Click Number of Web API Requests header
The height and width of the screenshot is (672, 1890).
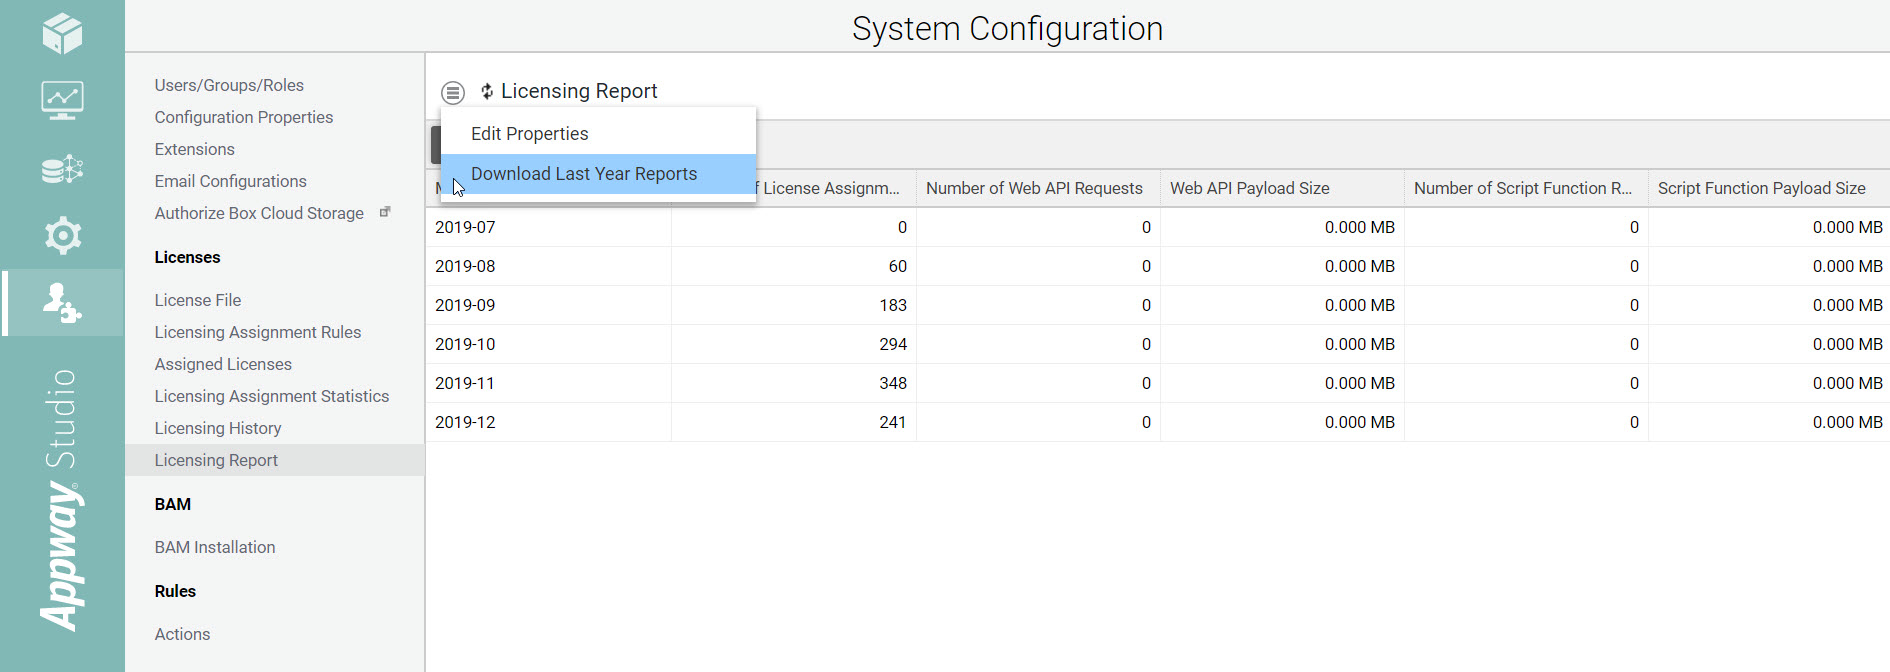tap(1034, 188)
